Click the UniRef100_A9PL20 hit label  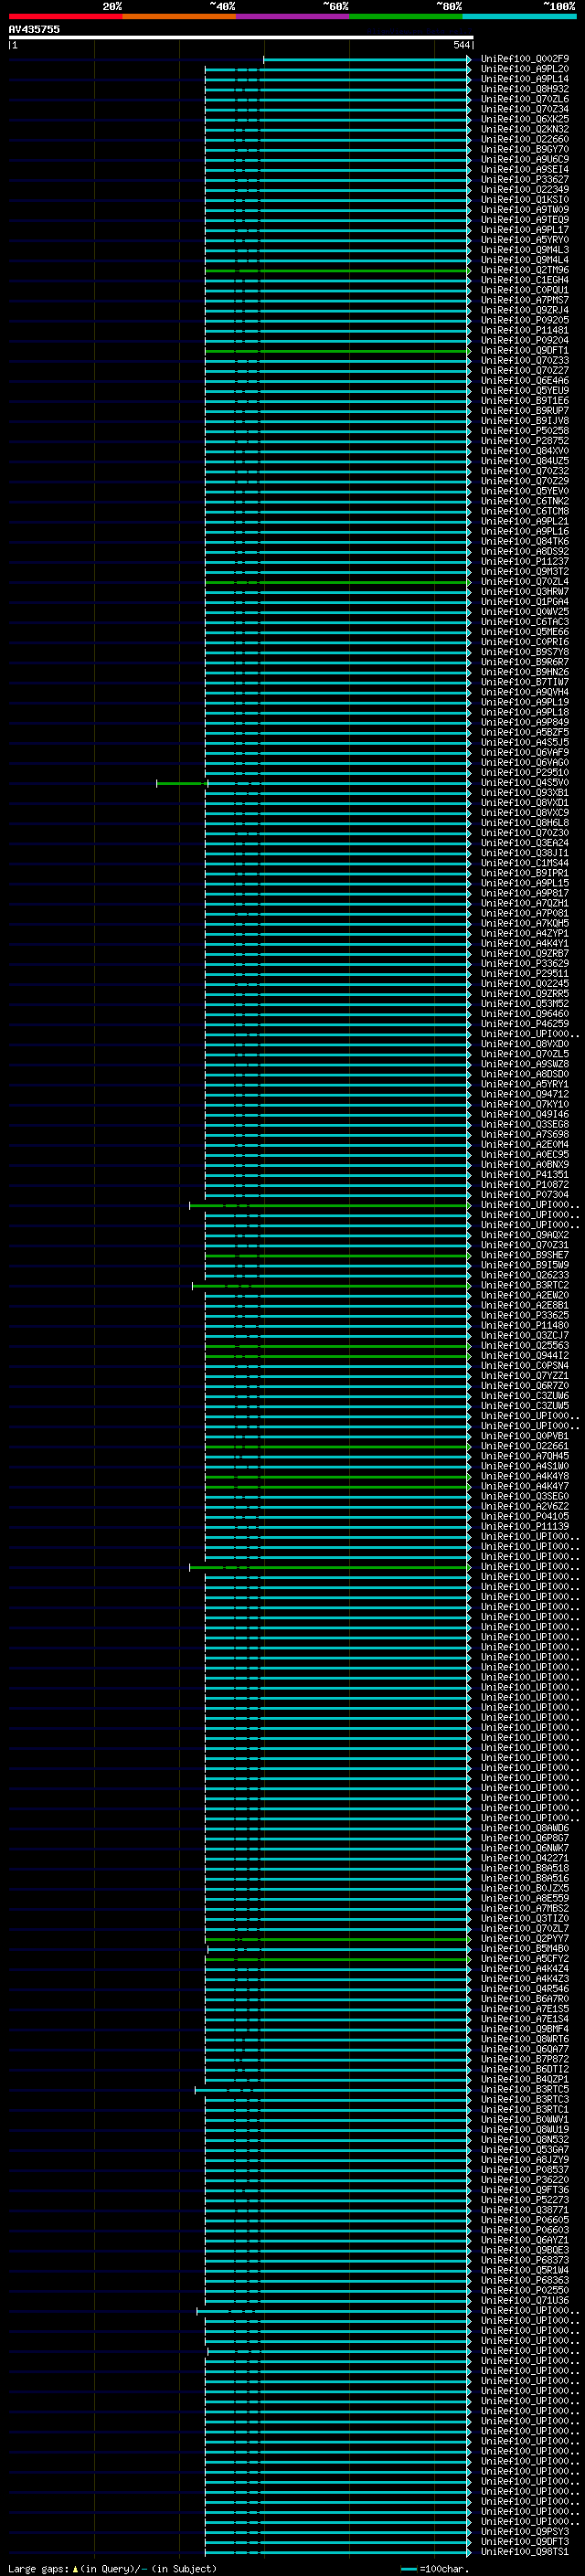525,69
